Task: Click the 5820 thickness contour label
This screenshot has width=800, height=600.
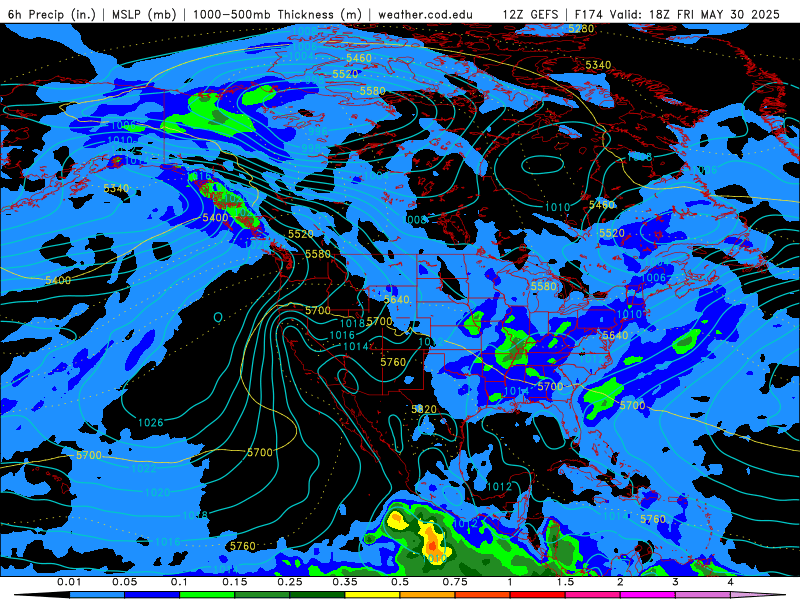Action: (424, 409)
